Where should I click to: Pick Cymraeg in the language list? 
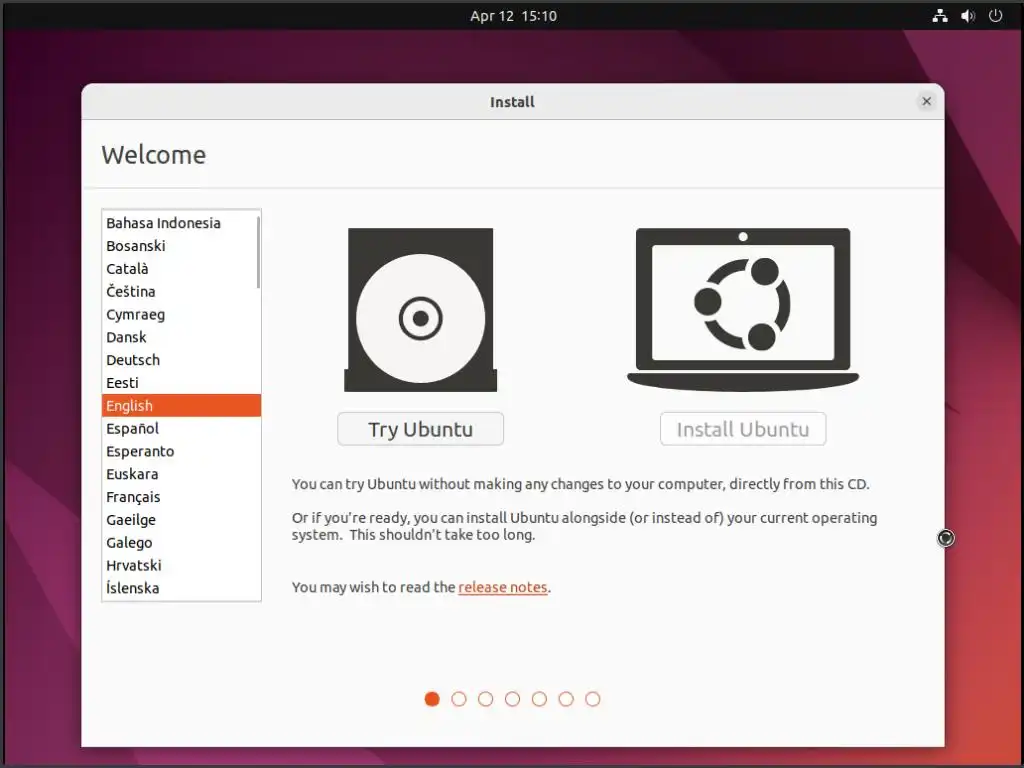point(181,315)
